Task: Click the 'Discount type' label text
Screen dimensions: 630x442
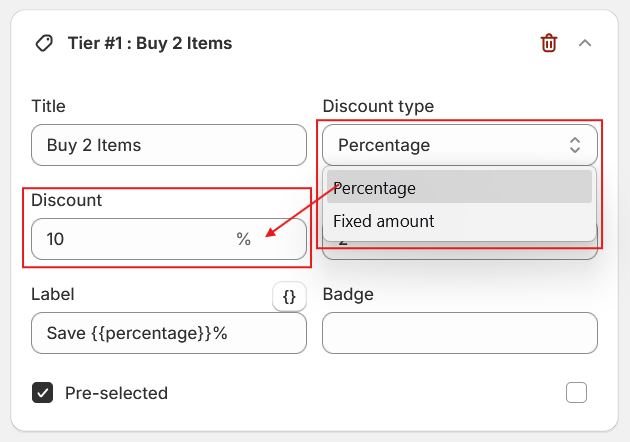Action: (378, 106)
